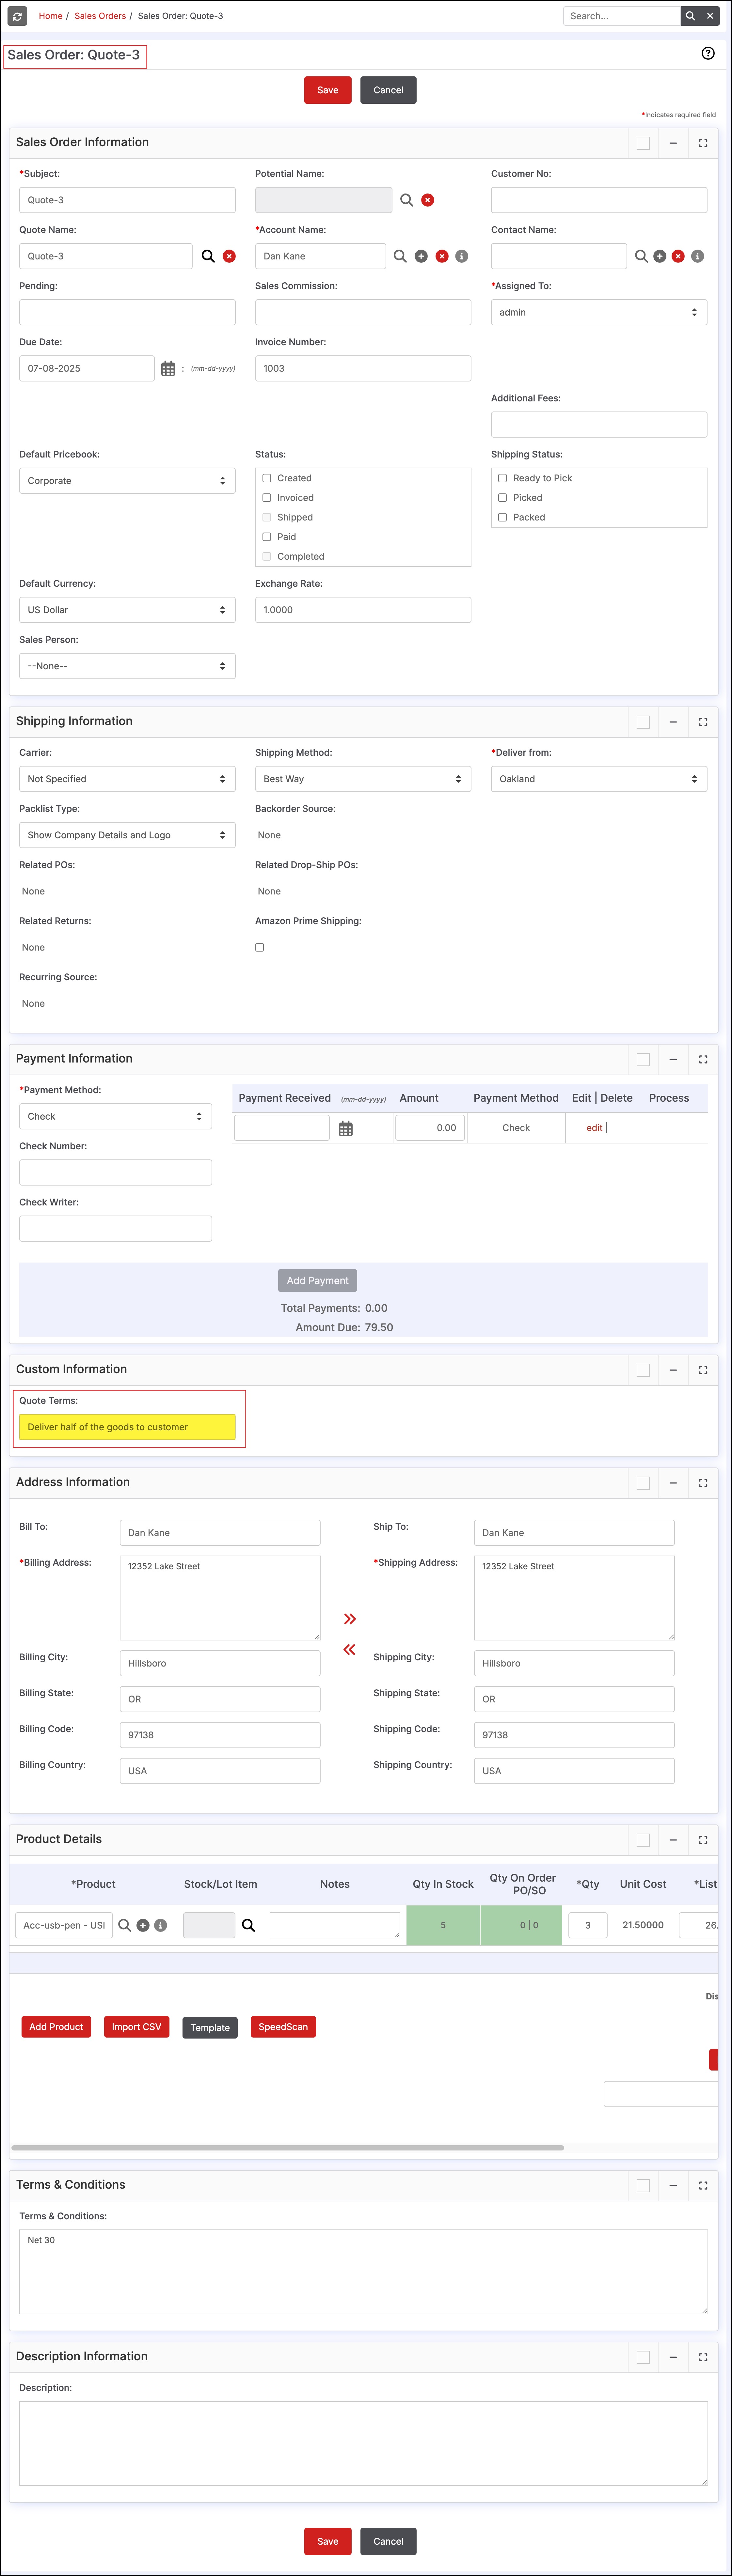Enable Amazon Prime Shipping checkbox

click(260, 947)
